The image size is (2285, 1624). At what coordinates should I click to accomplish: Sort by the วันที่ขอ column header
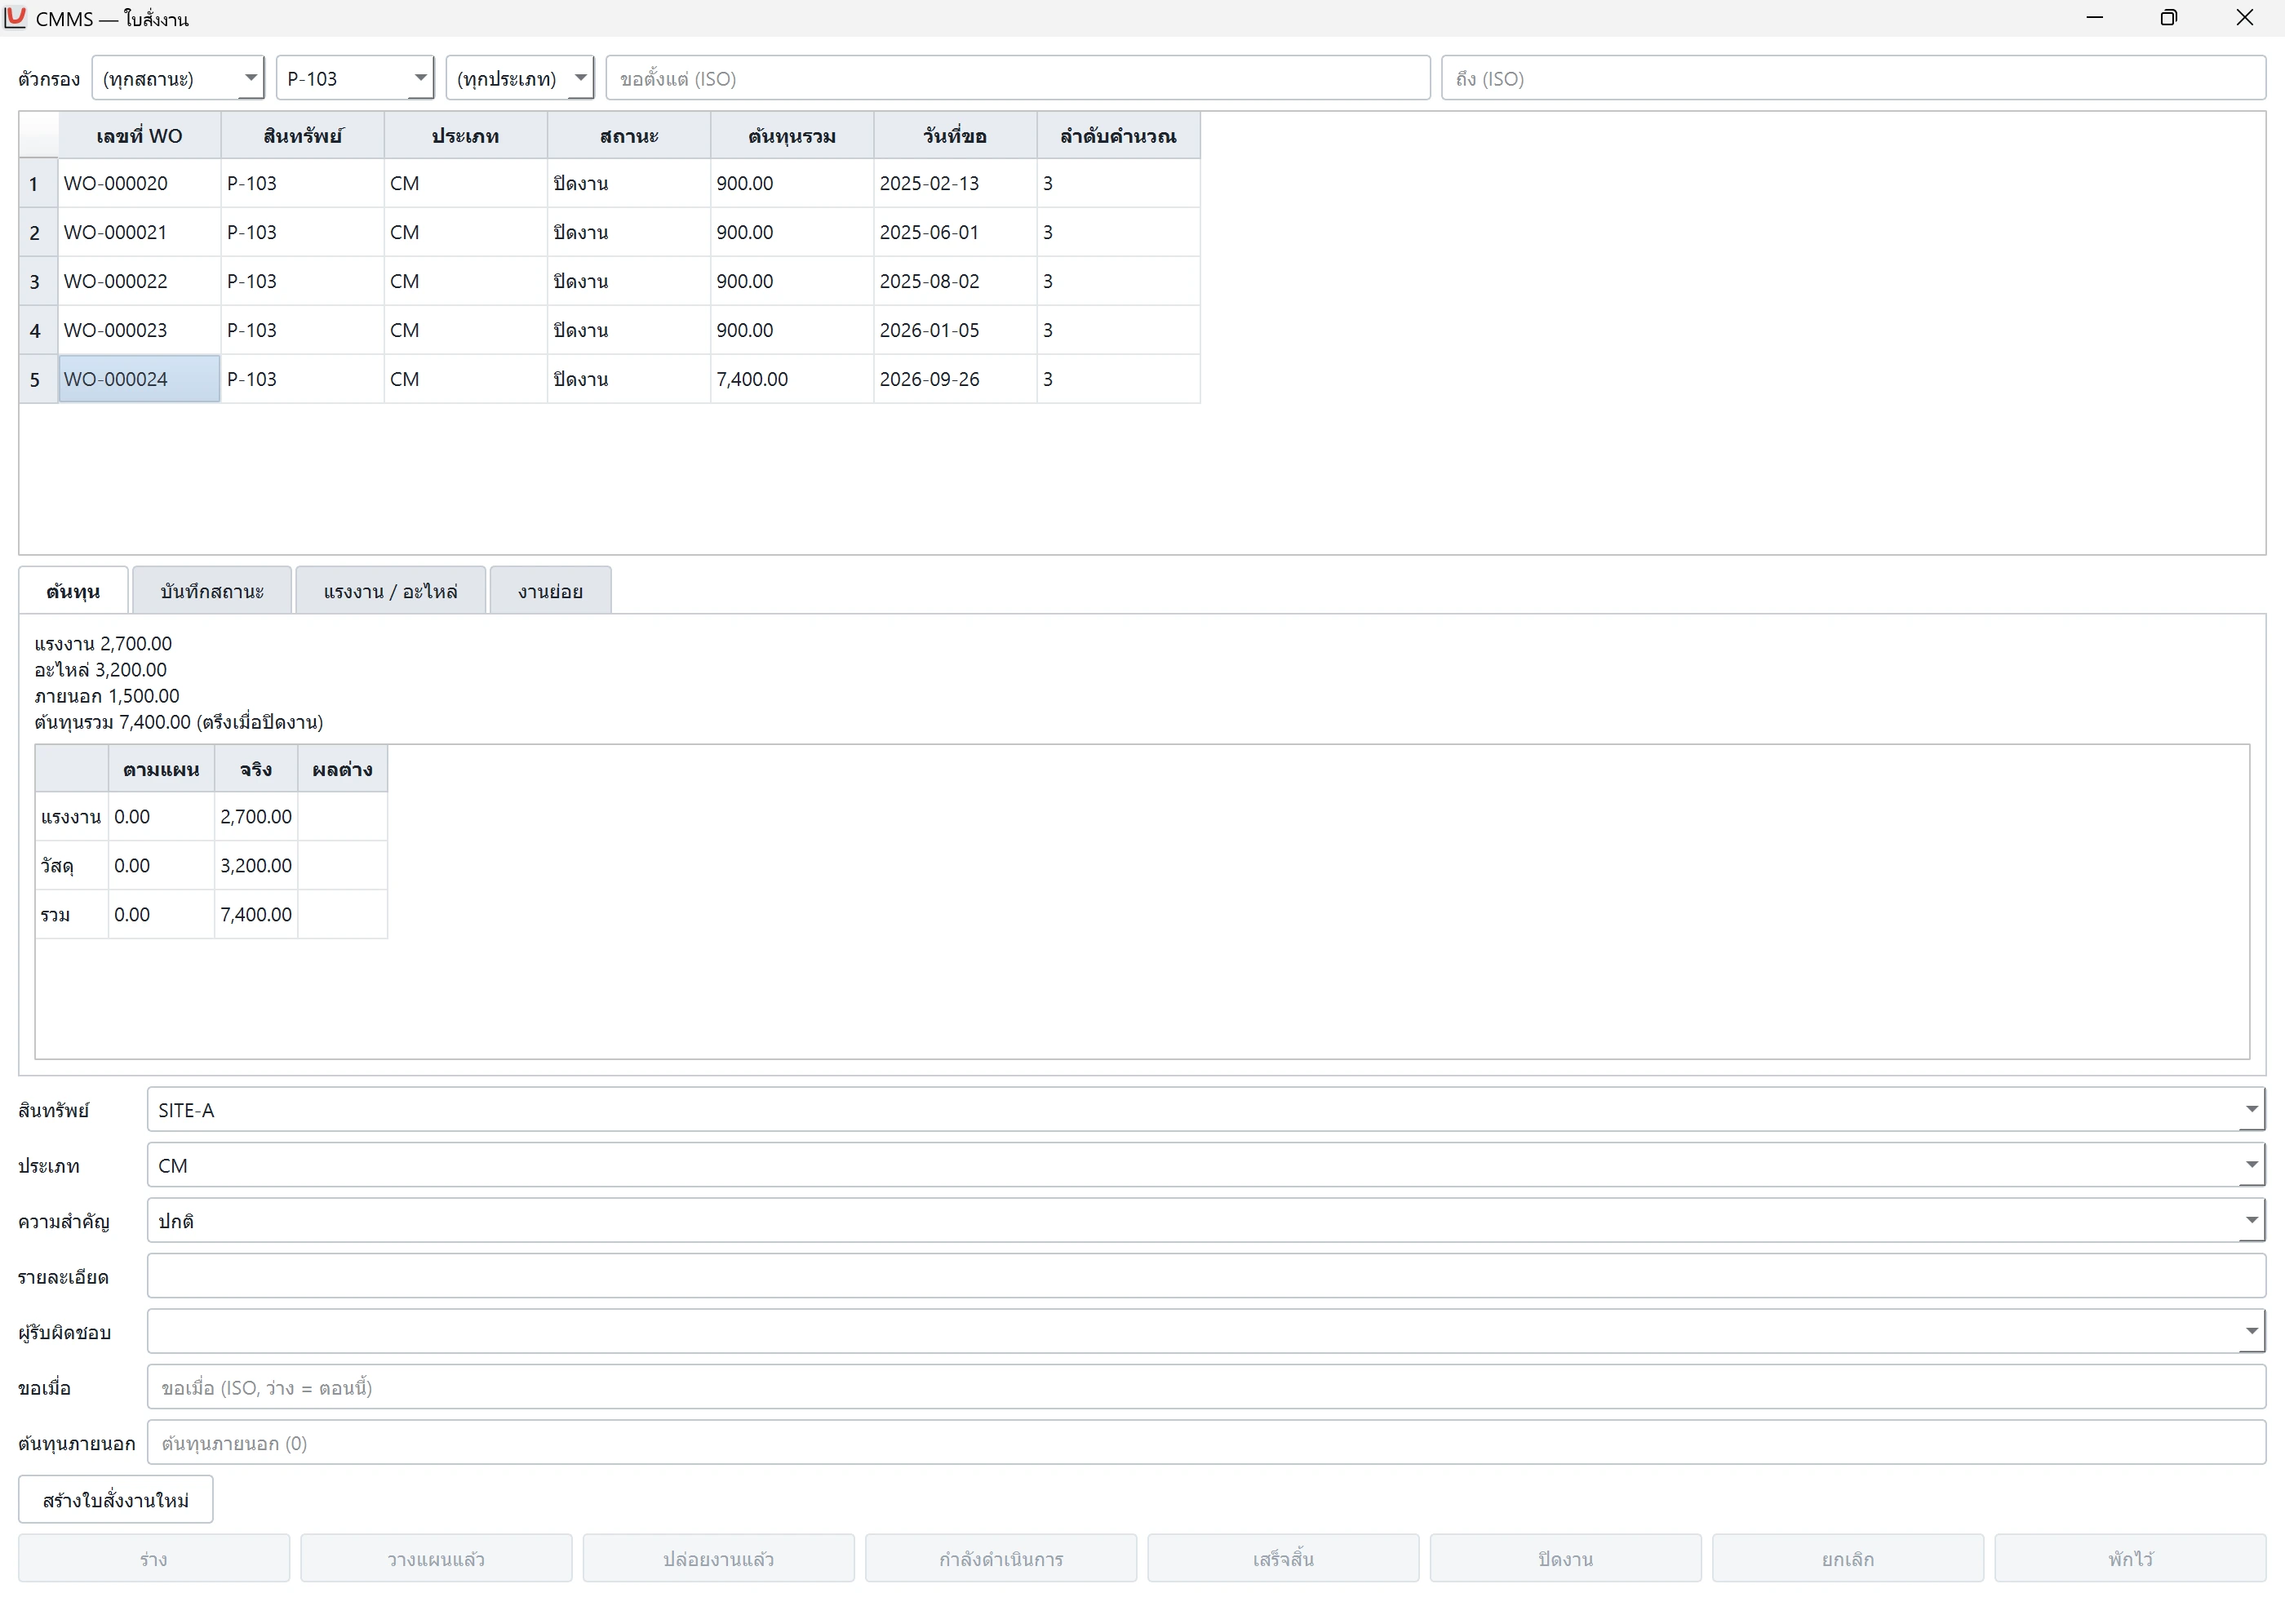tap(955, 136)
